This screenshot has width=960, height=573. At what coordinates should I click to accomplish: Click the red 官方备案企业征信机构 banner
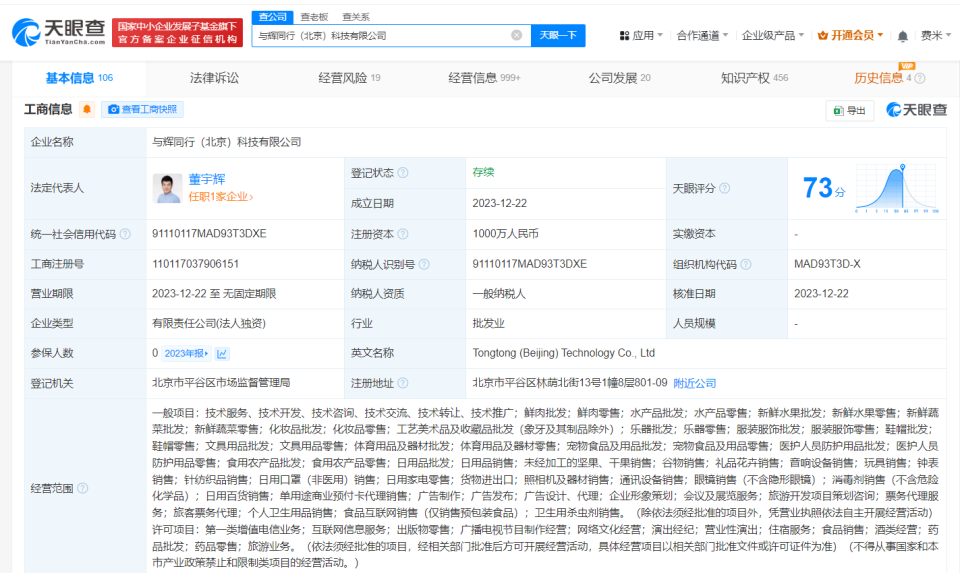(178, 32)
